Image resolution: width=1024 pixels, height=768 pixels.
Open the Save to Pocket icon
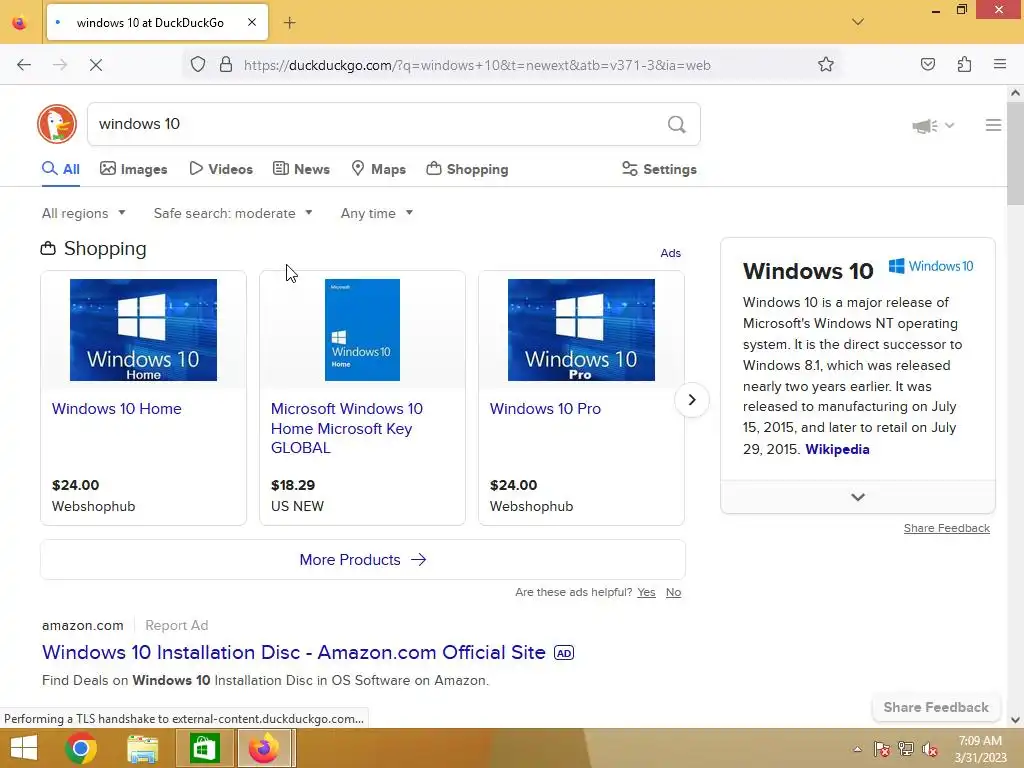point(928,65)
